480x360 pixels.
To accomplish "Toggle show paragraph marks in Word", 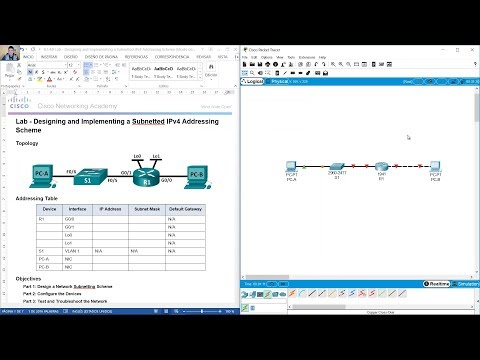I will 117,79.
